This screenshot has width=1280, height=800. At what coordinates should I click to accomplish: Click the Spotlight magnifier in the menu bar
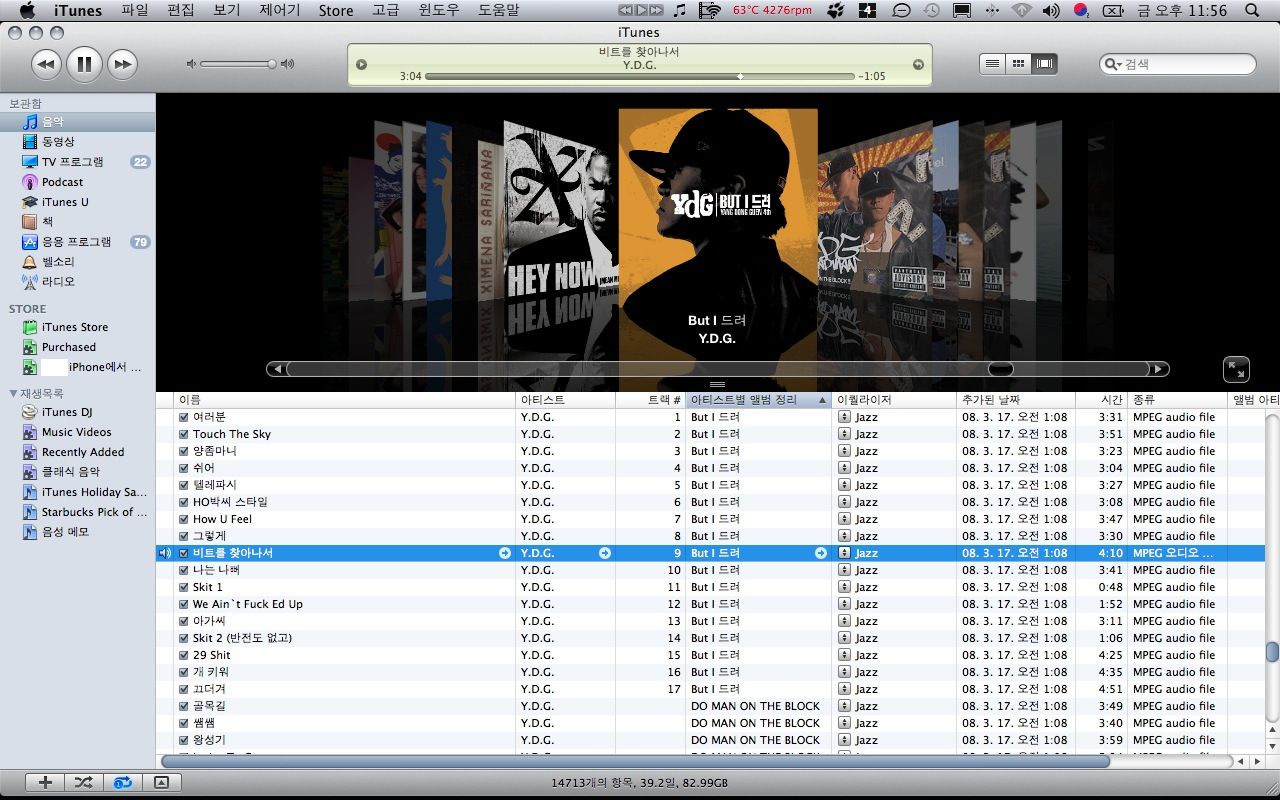(x=1253, y=10)
